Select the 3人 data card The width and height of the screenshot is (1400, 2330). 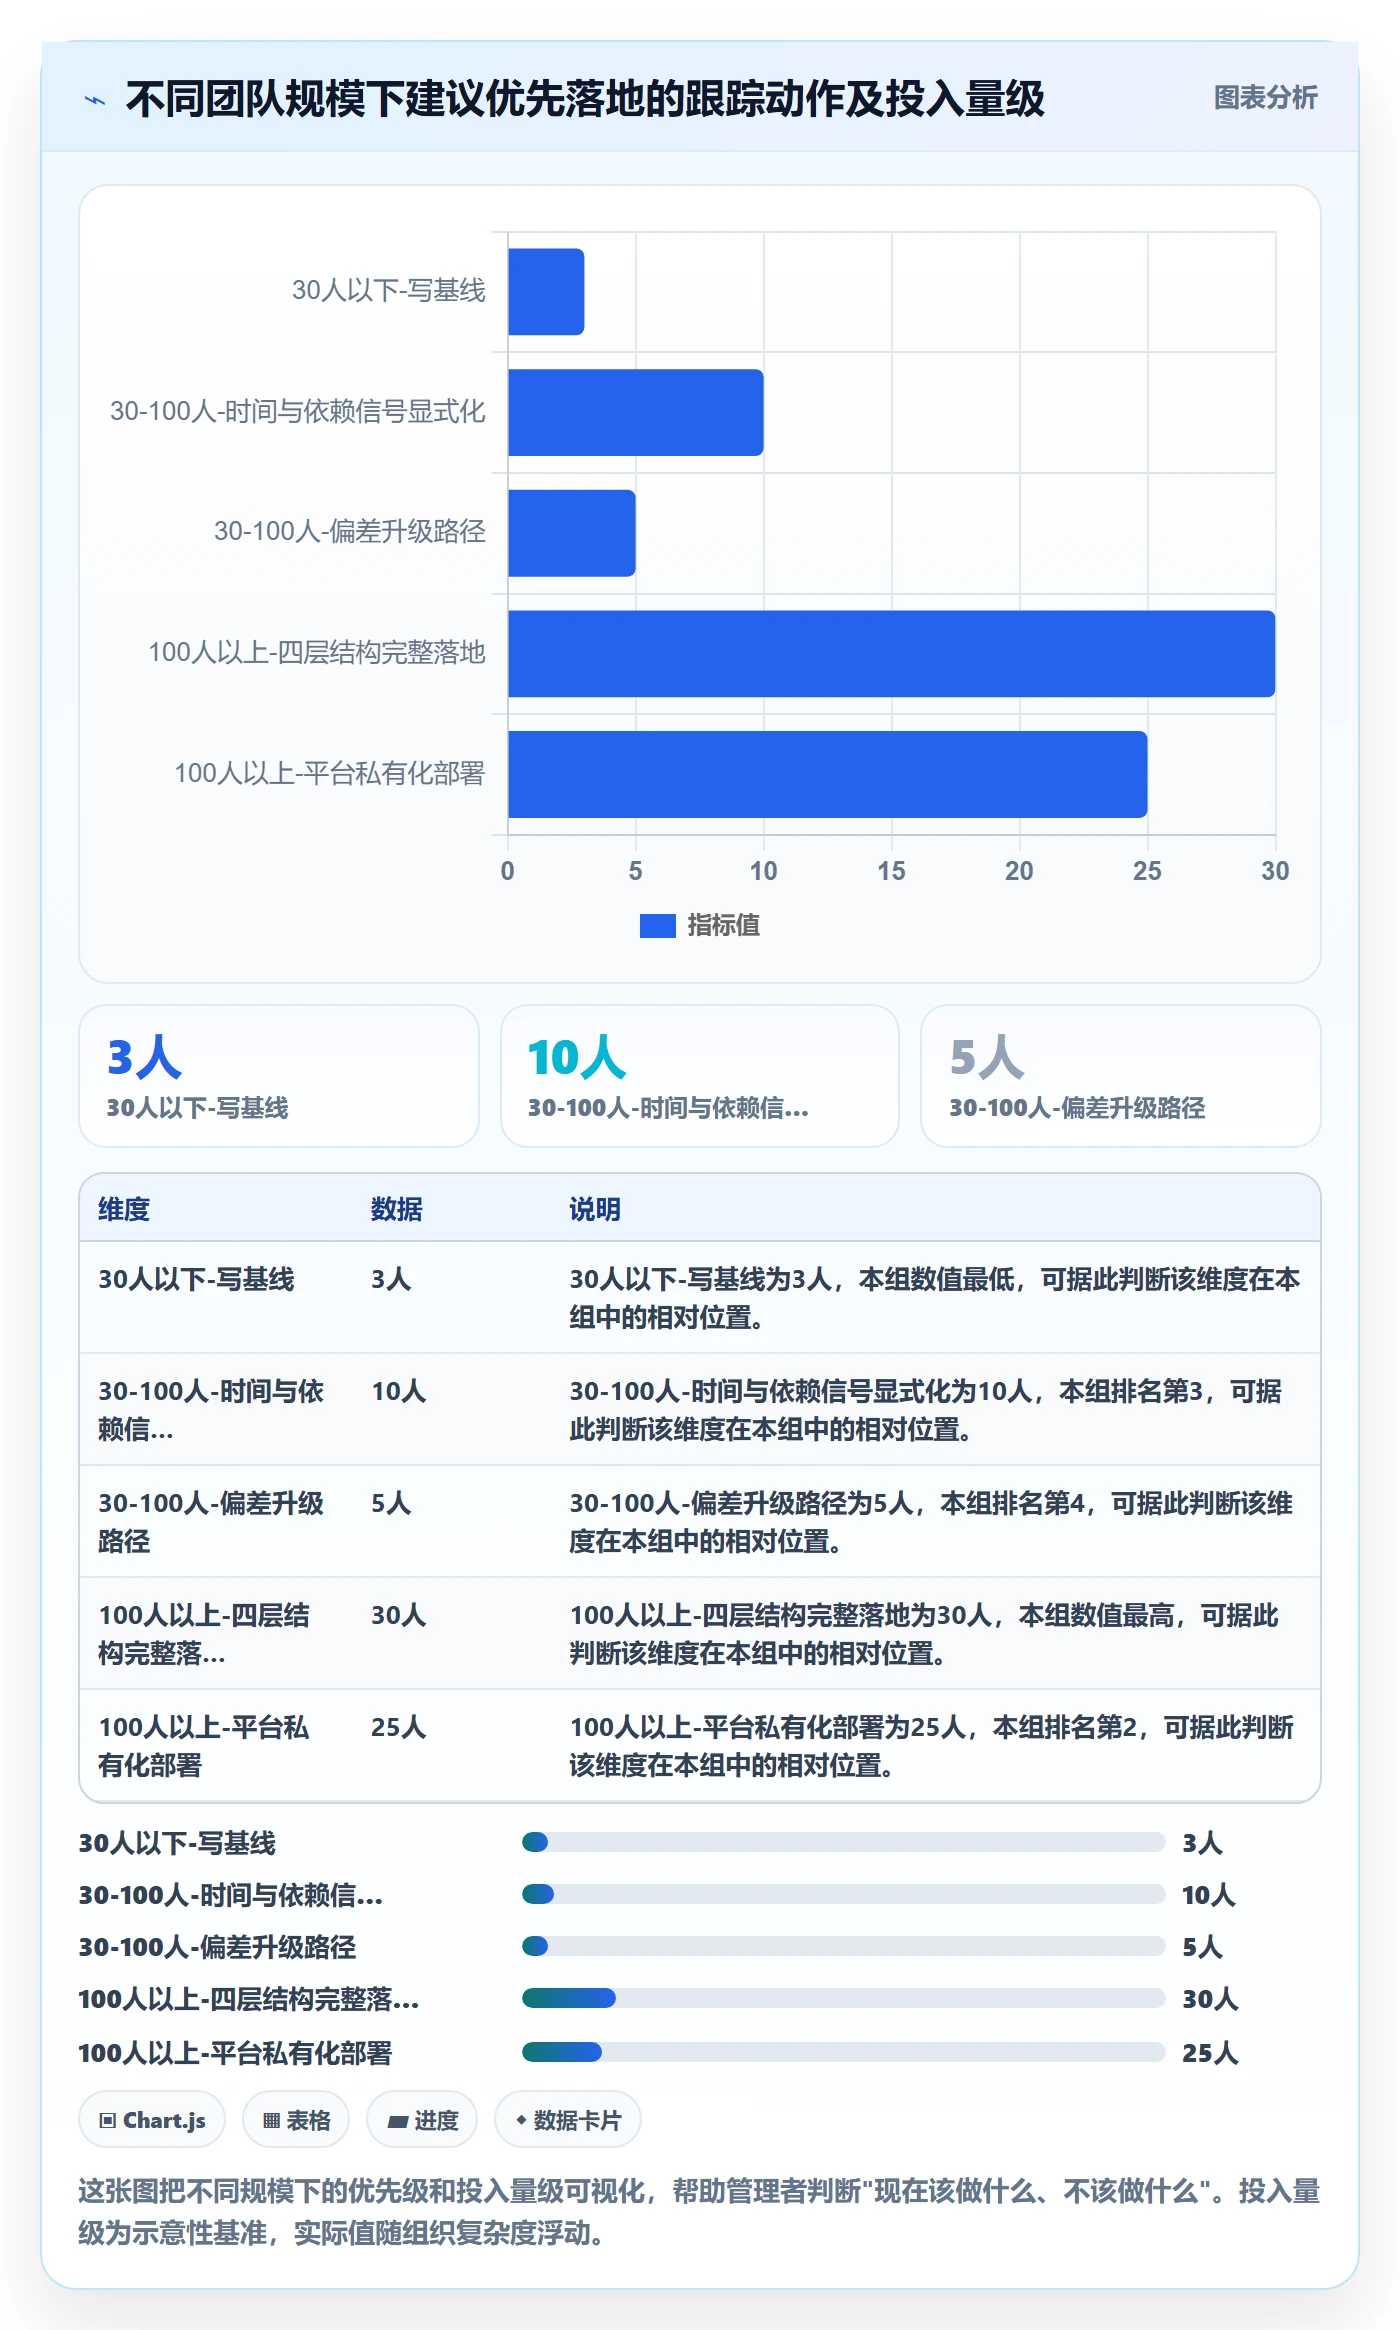pyautogui.click(x=279, y=1076)
